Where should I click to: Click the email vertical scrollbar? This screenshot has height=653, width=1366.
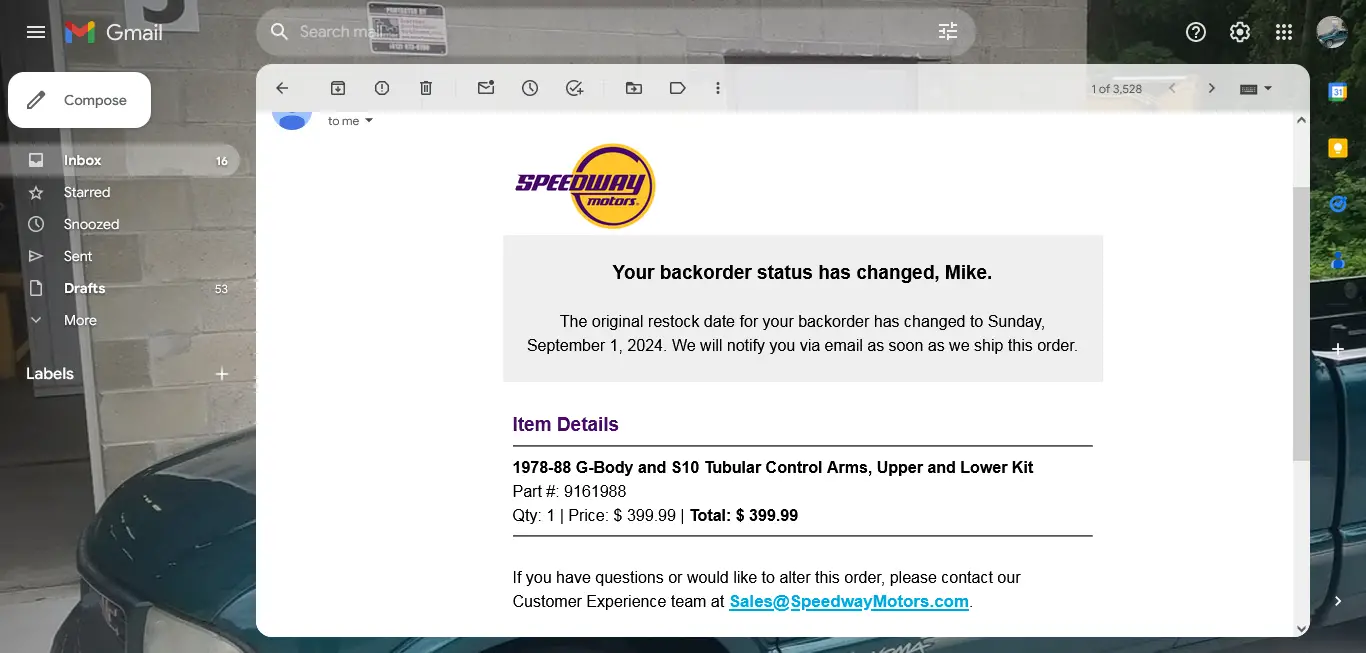point(1301,323)
